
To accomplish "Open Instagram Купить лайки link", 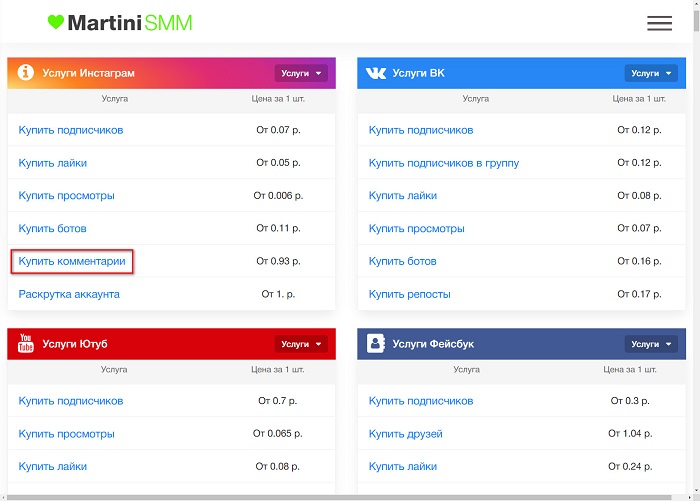I will pyautogui.click(x=52, y=163).
